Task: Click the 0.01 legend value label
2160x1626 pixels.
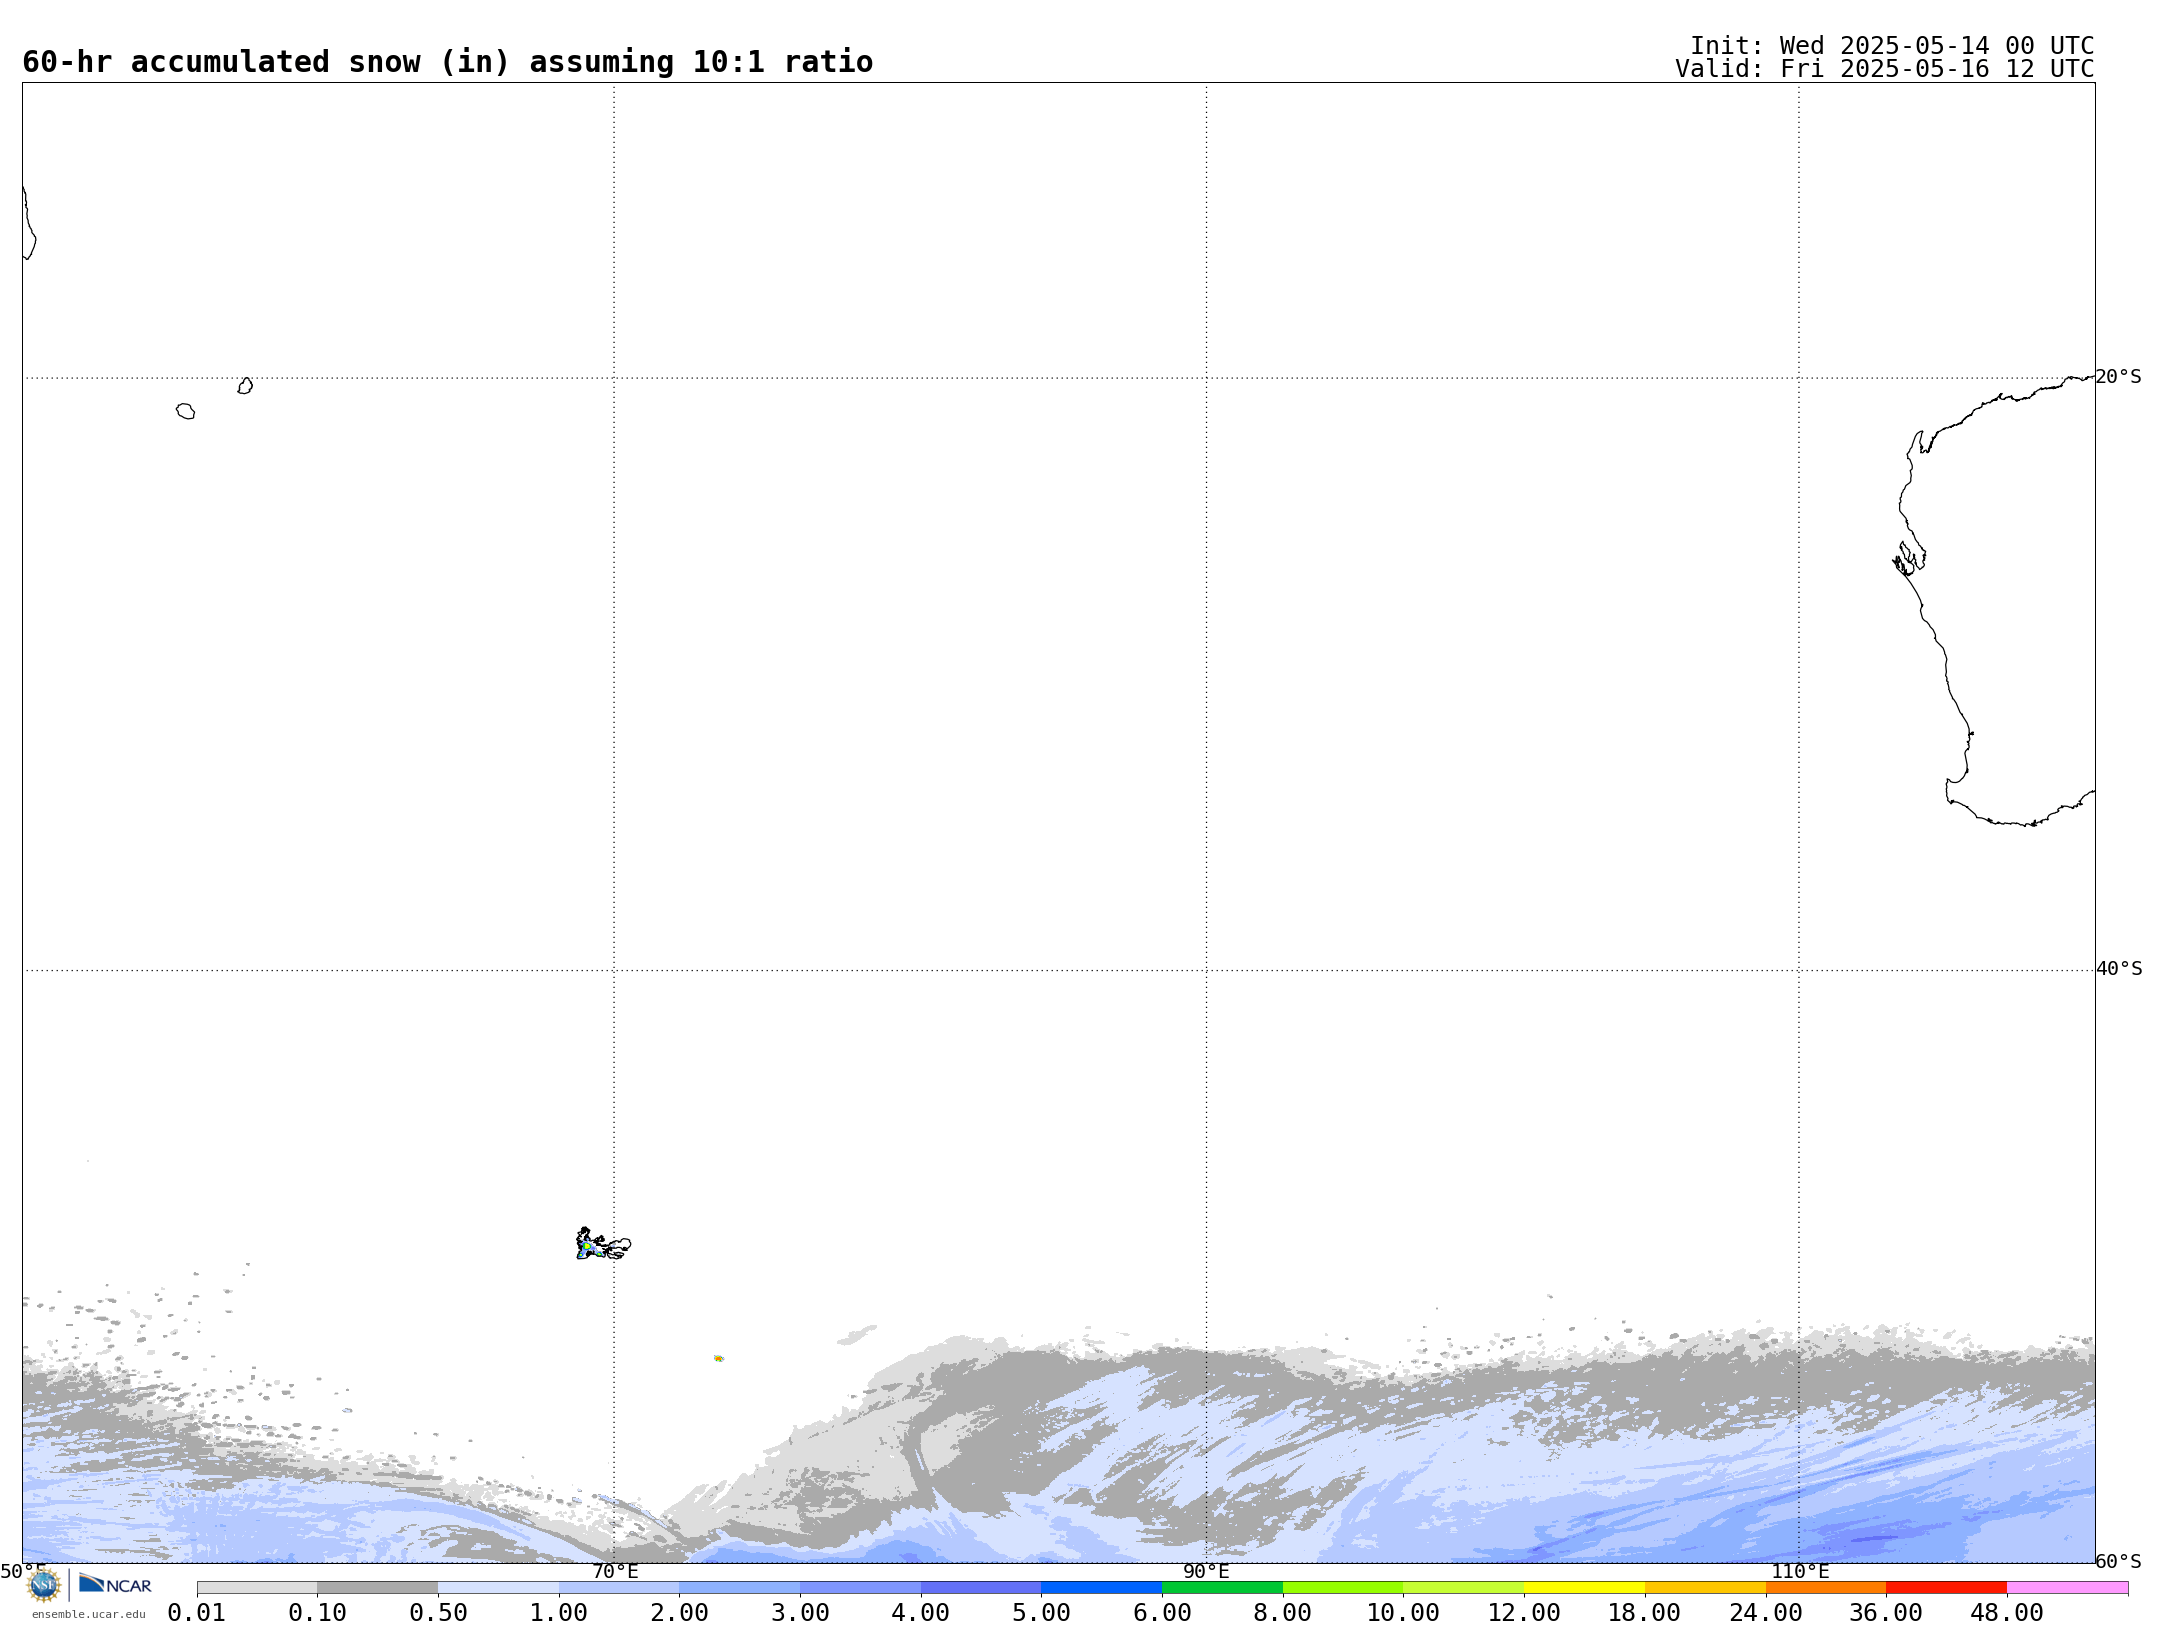Action: point(197,1613)
